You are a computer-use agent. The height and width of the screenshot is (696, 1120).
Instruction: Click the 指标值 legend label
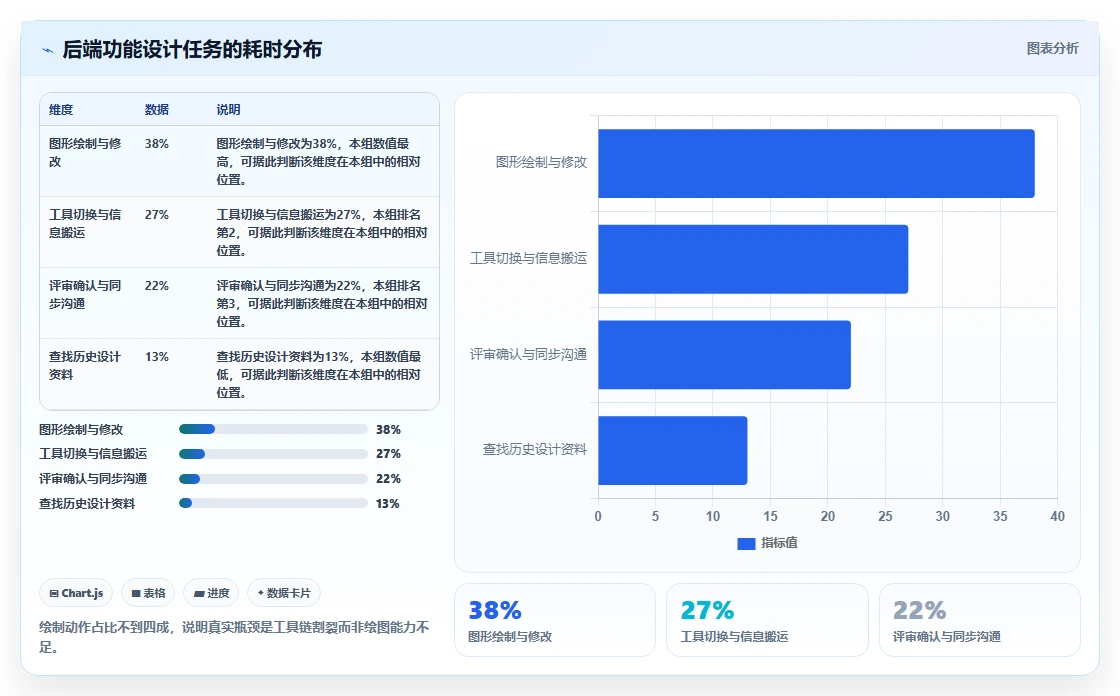[779, 543]
